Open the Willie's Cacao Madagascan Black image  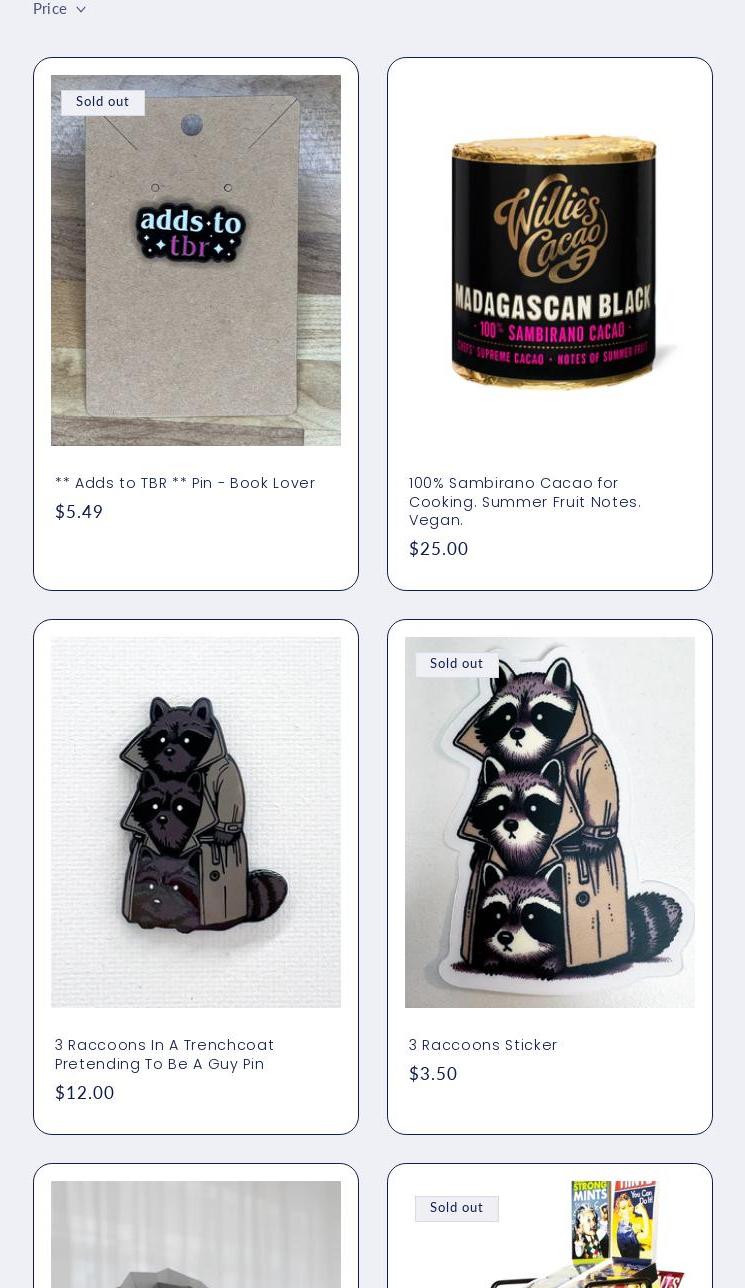[550, 260]
